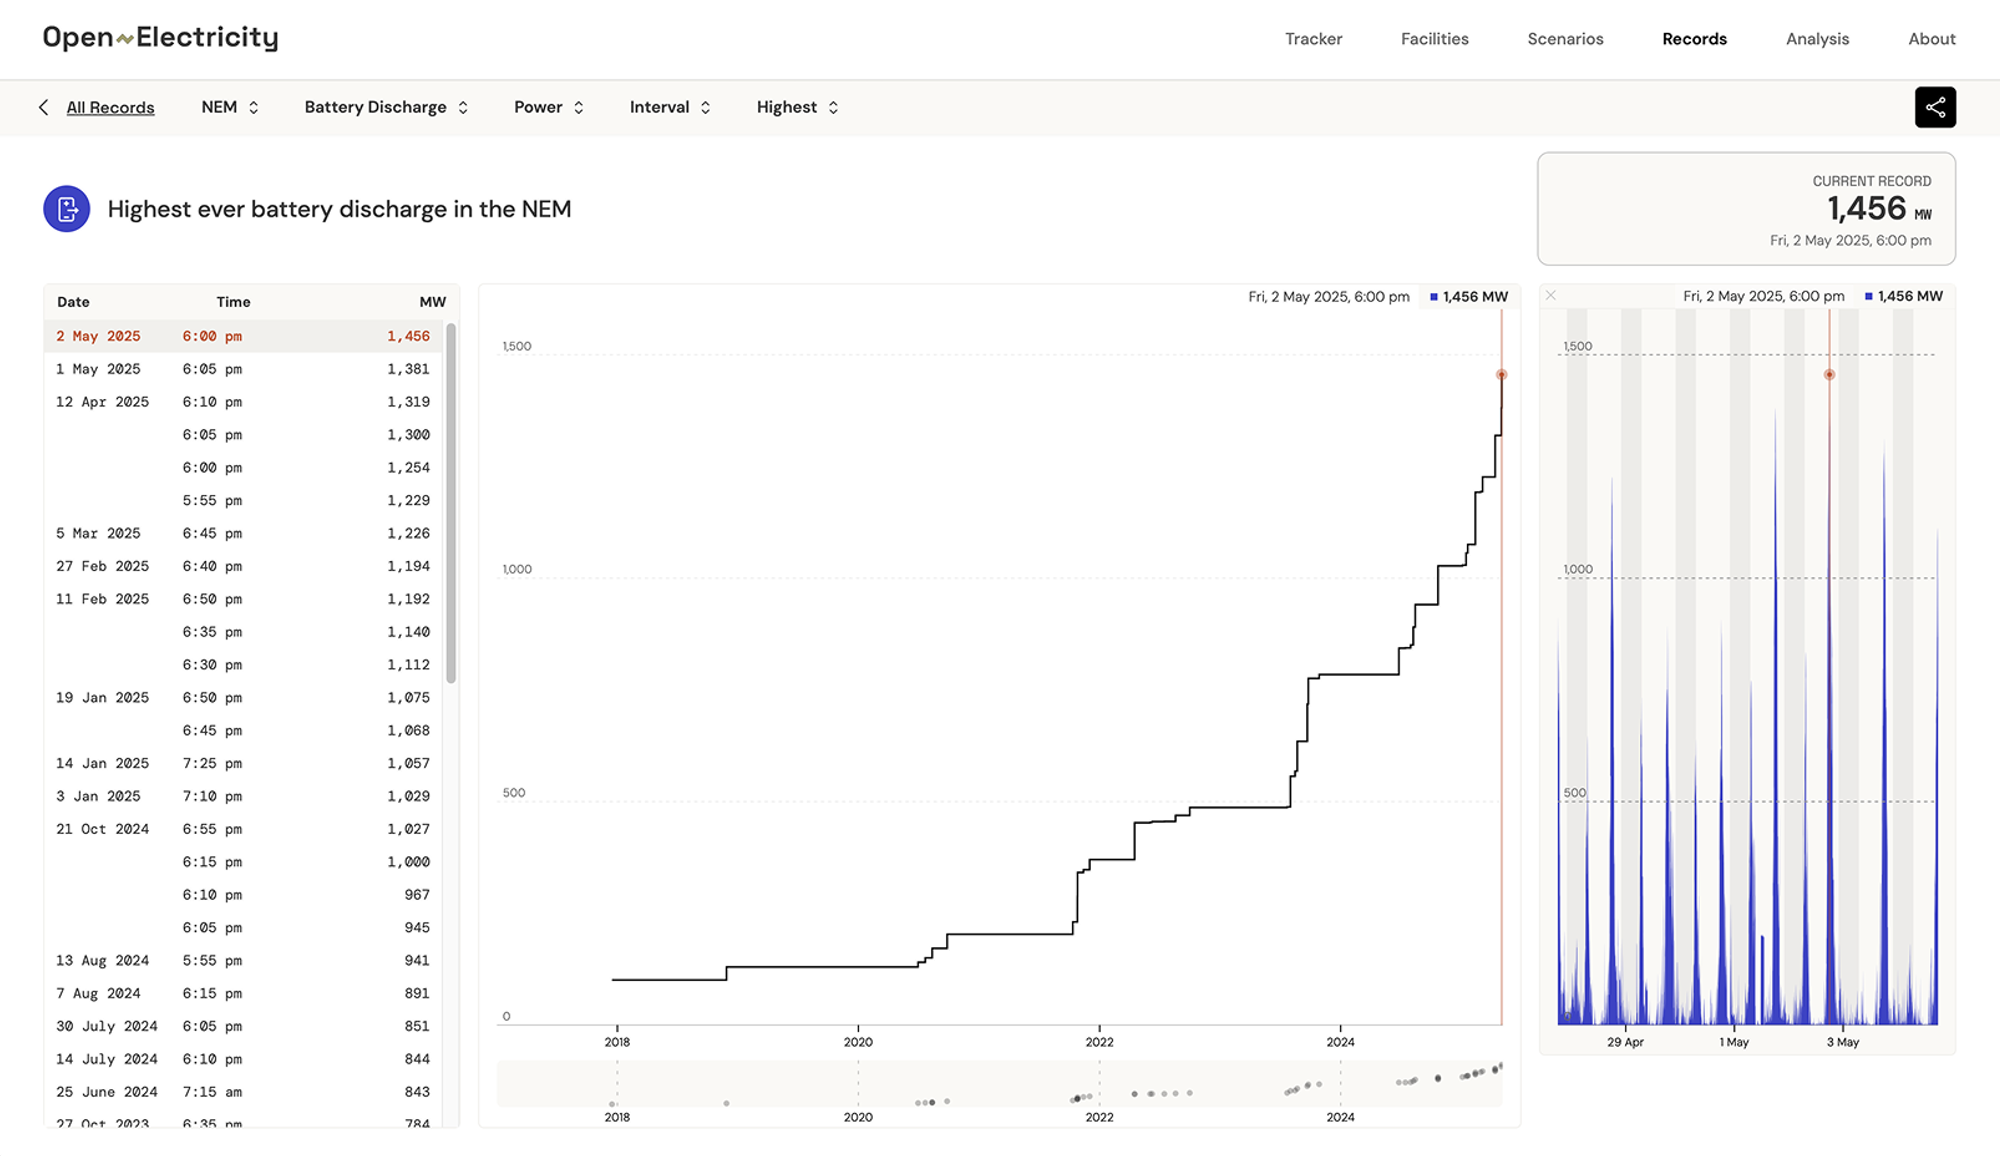Click the red record marker on main chart
Viewport: 2000px width, 1156px height.
[1501, 375]
